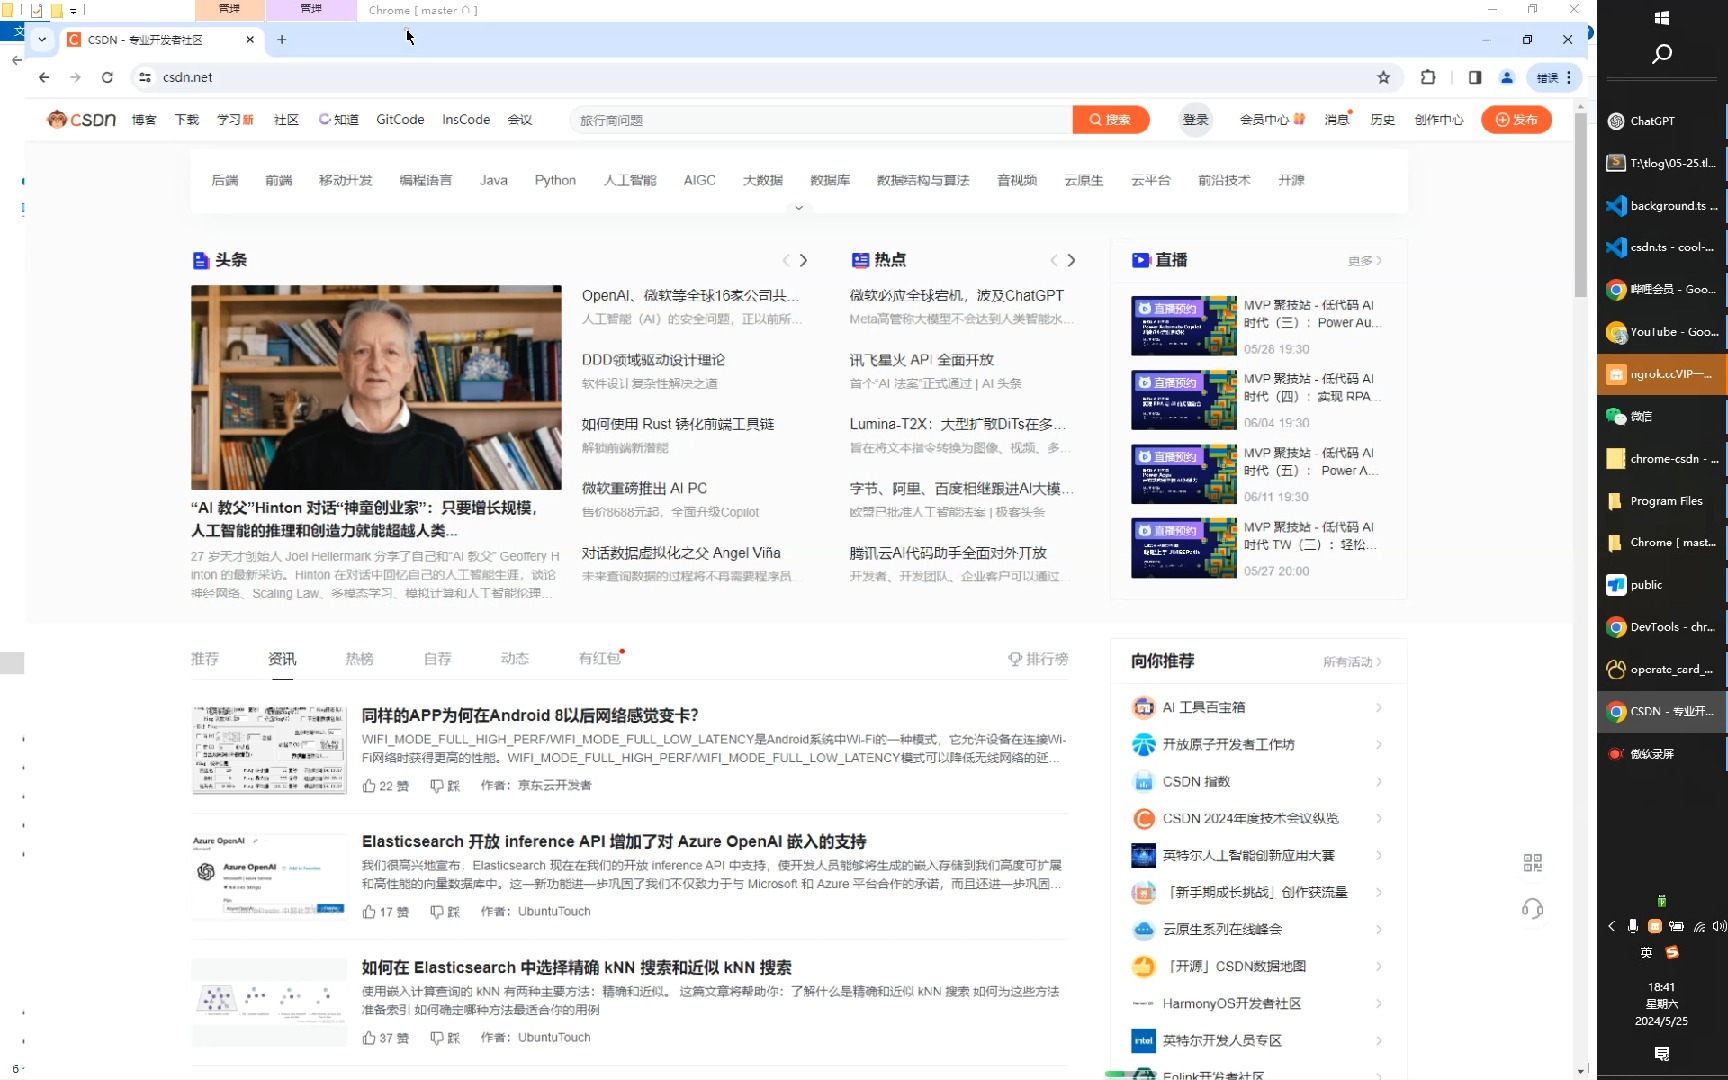
Task: Open AI 工具百宝箱 recommendation
Action: tap(1257, 708)
